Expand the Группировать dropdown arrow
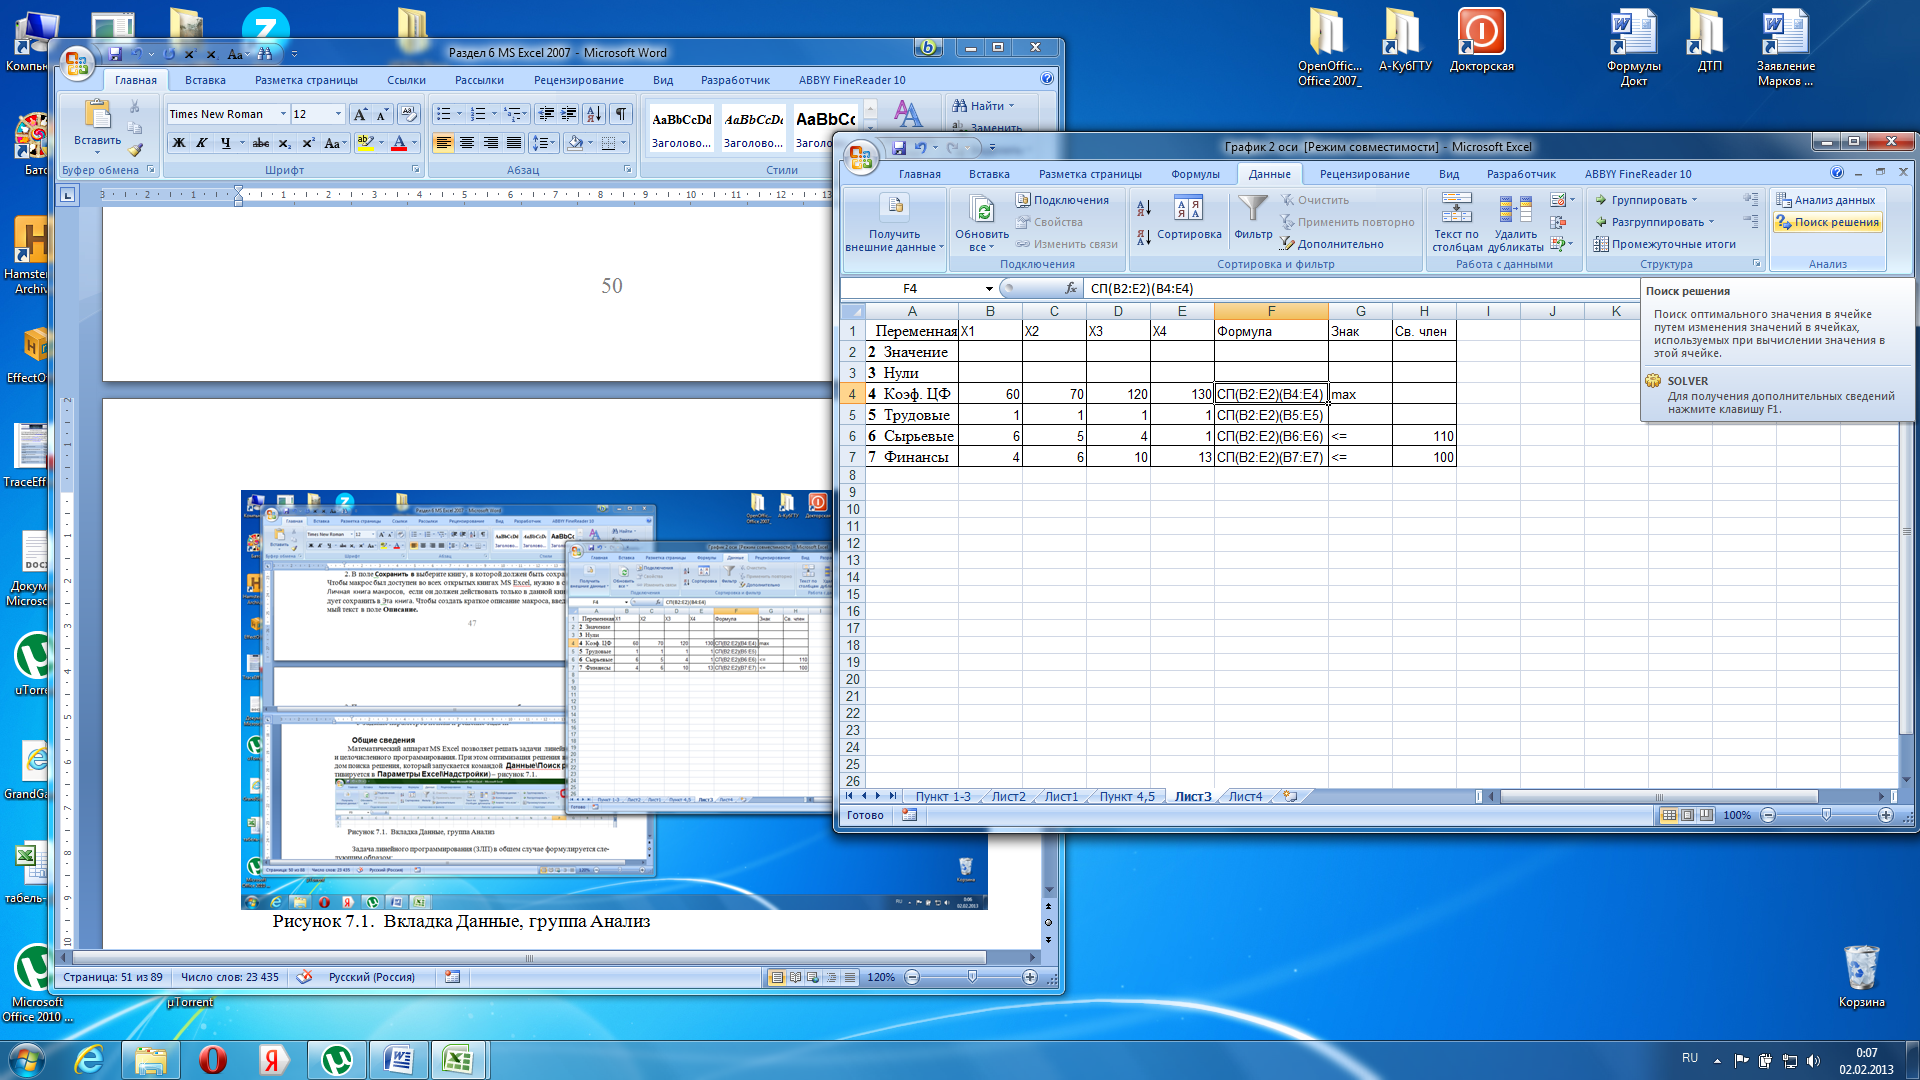 pos(1694,200)
